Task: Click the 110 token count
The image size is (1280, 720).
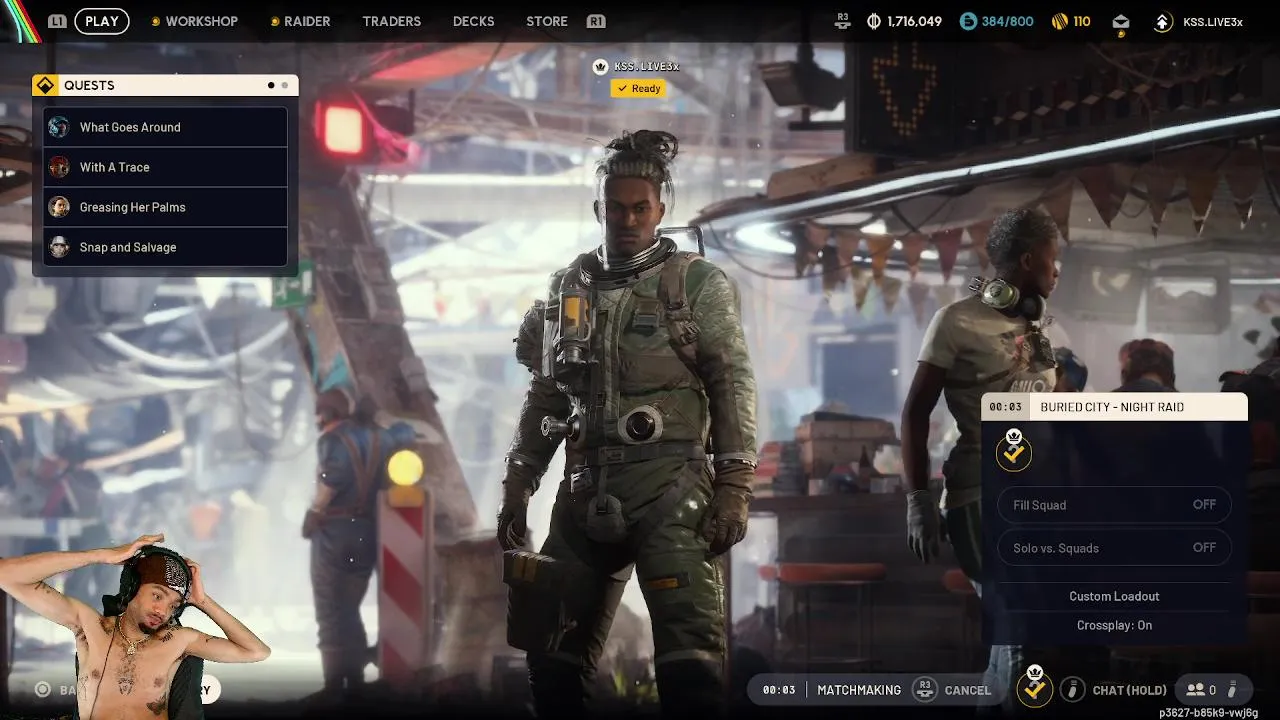Action: click(x=1082, y=21)
